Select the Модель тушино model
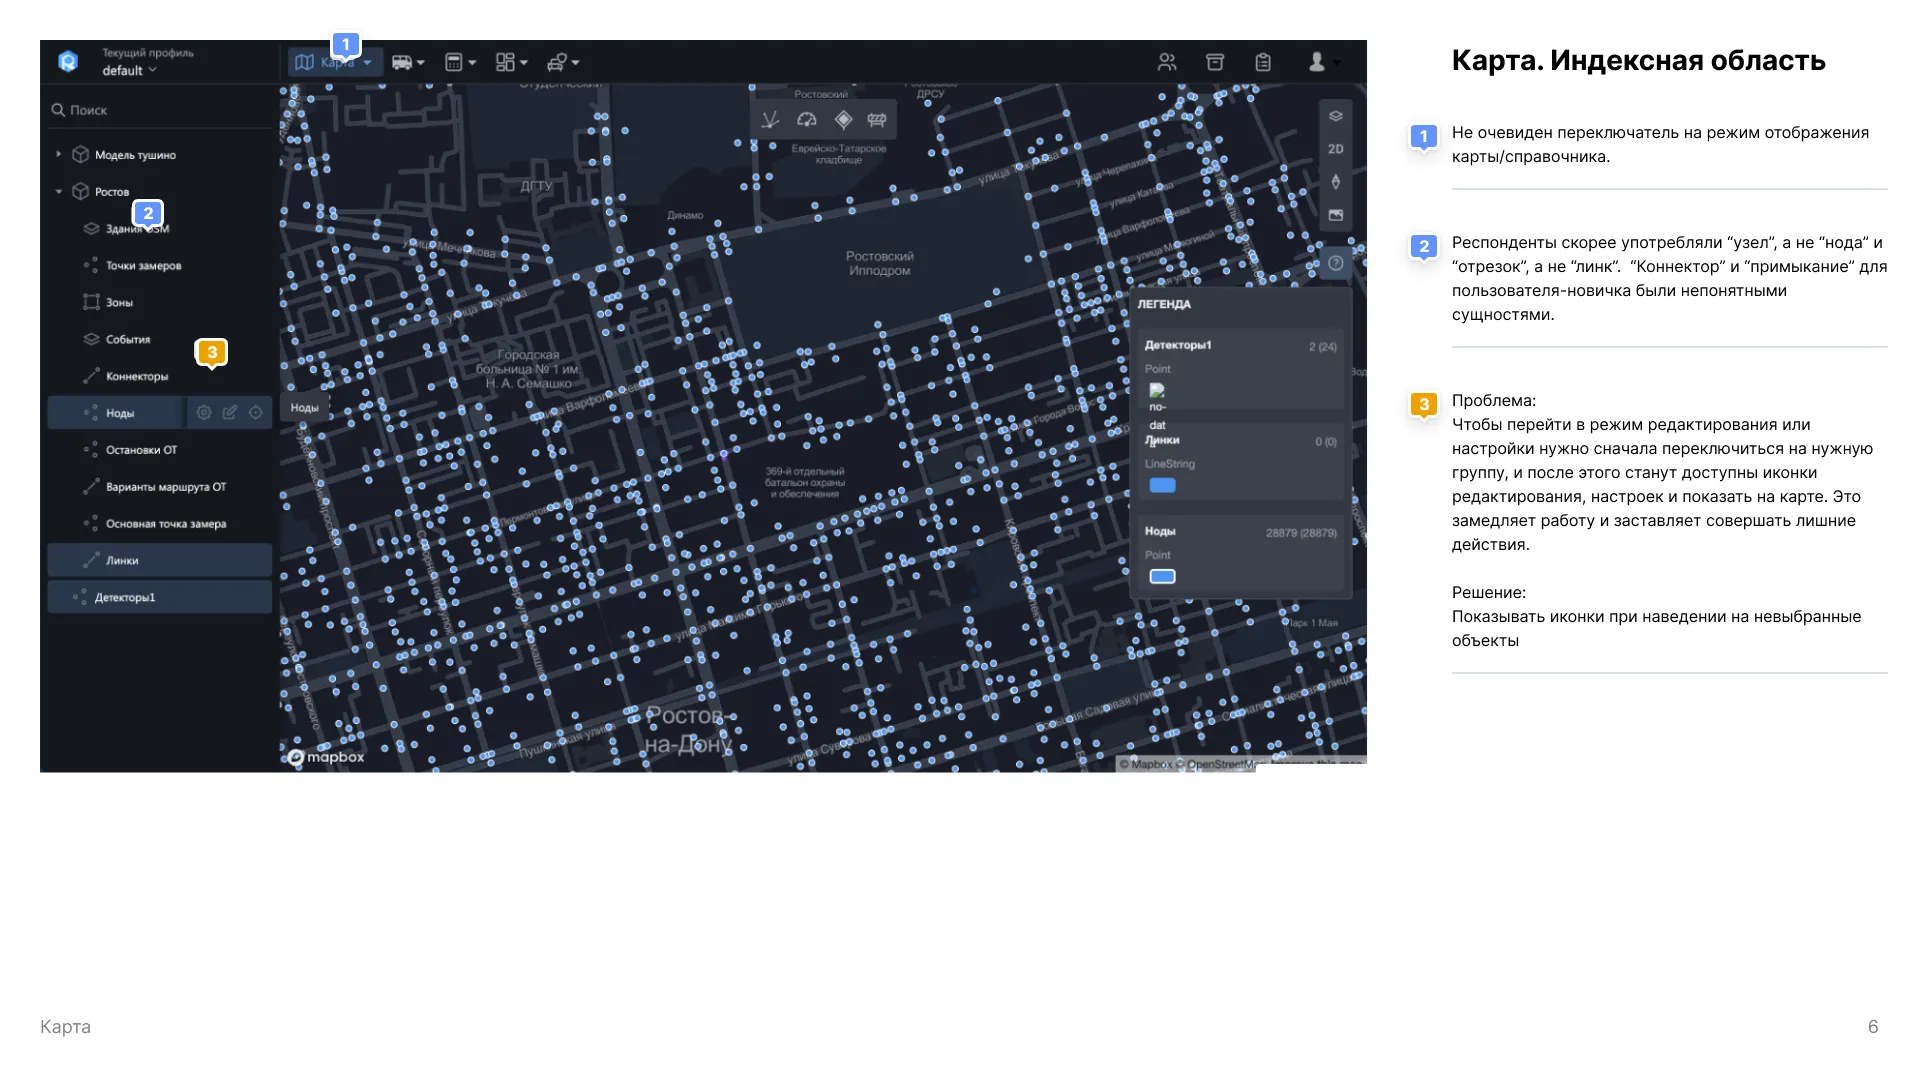This screenshot has height=1080, width=1920. (135, 155)
